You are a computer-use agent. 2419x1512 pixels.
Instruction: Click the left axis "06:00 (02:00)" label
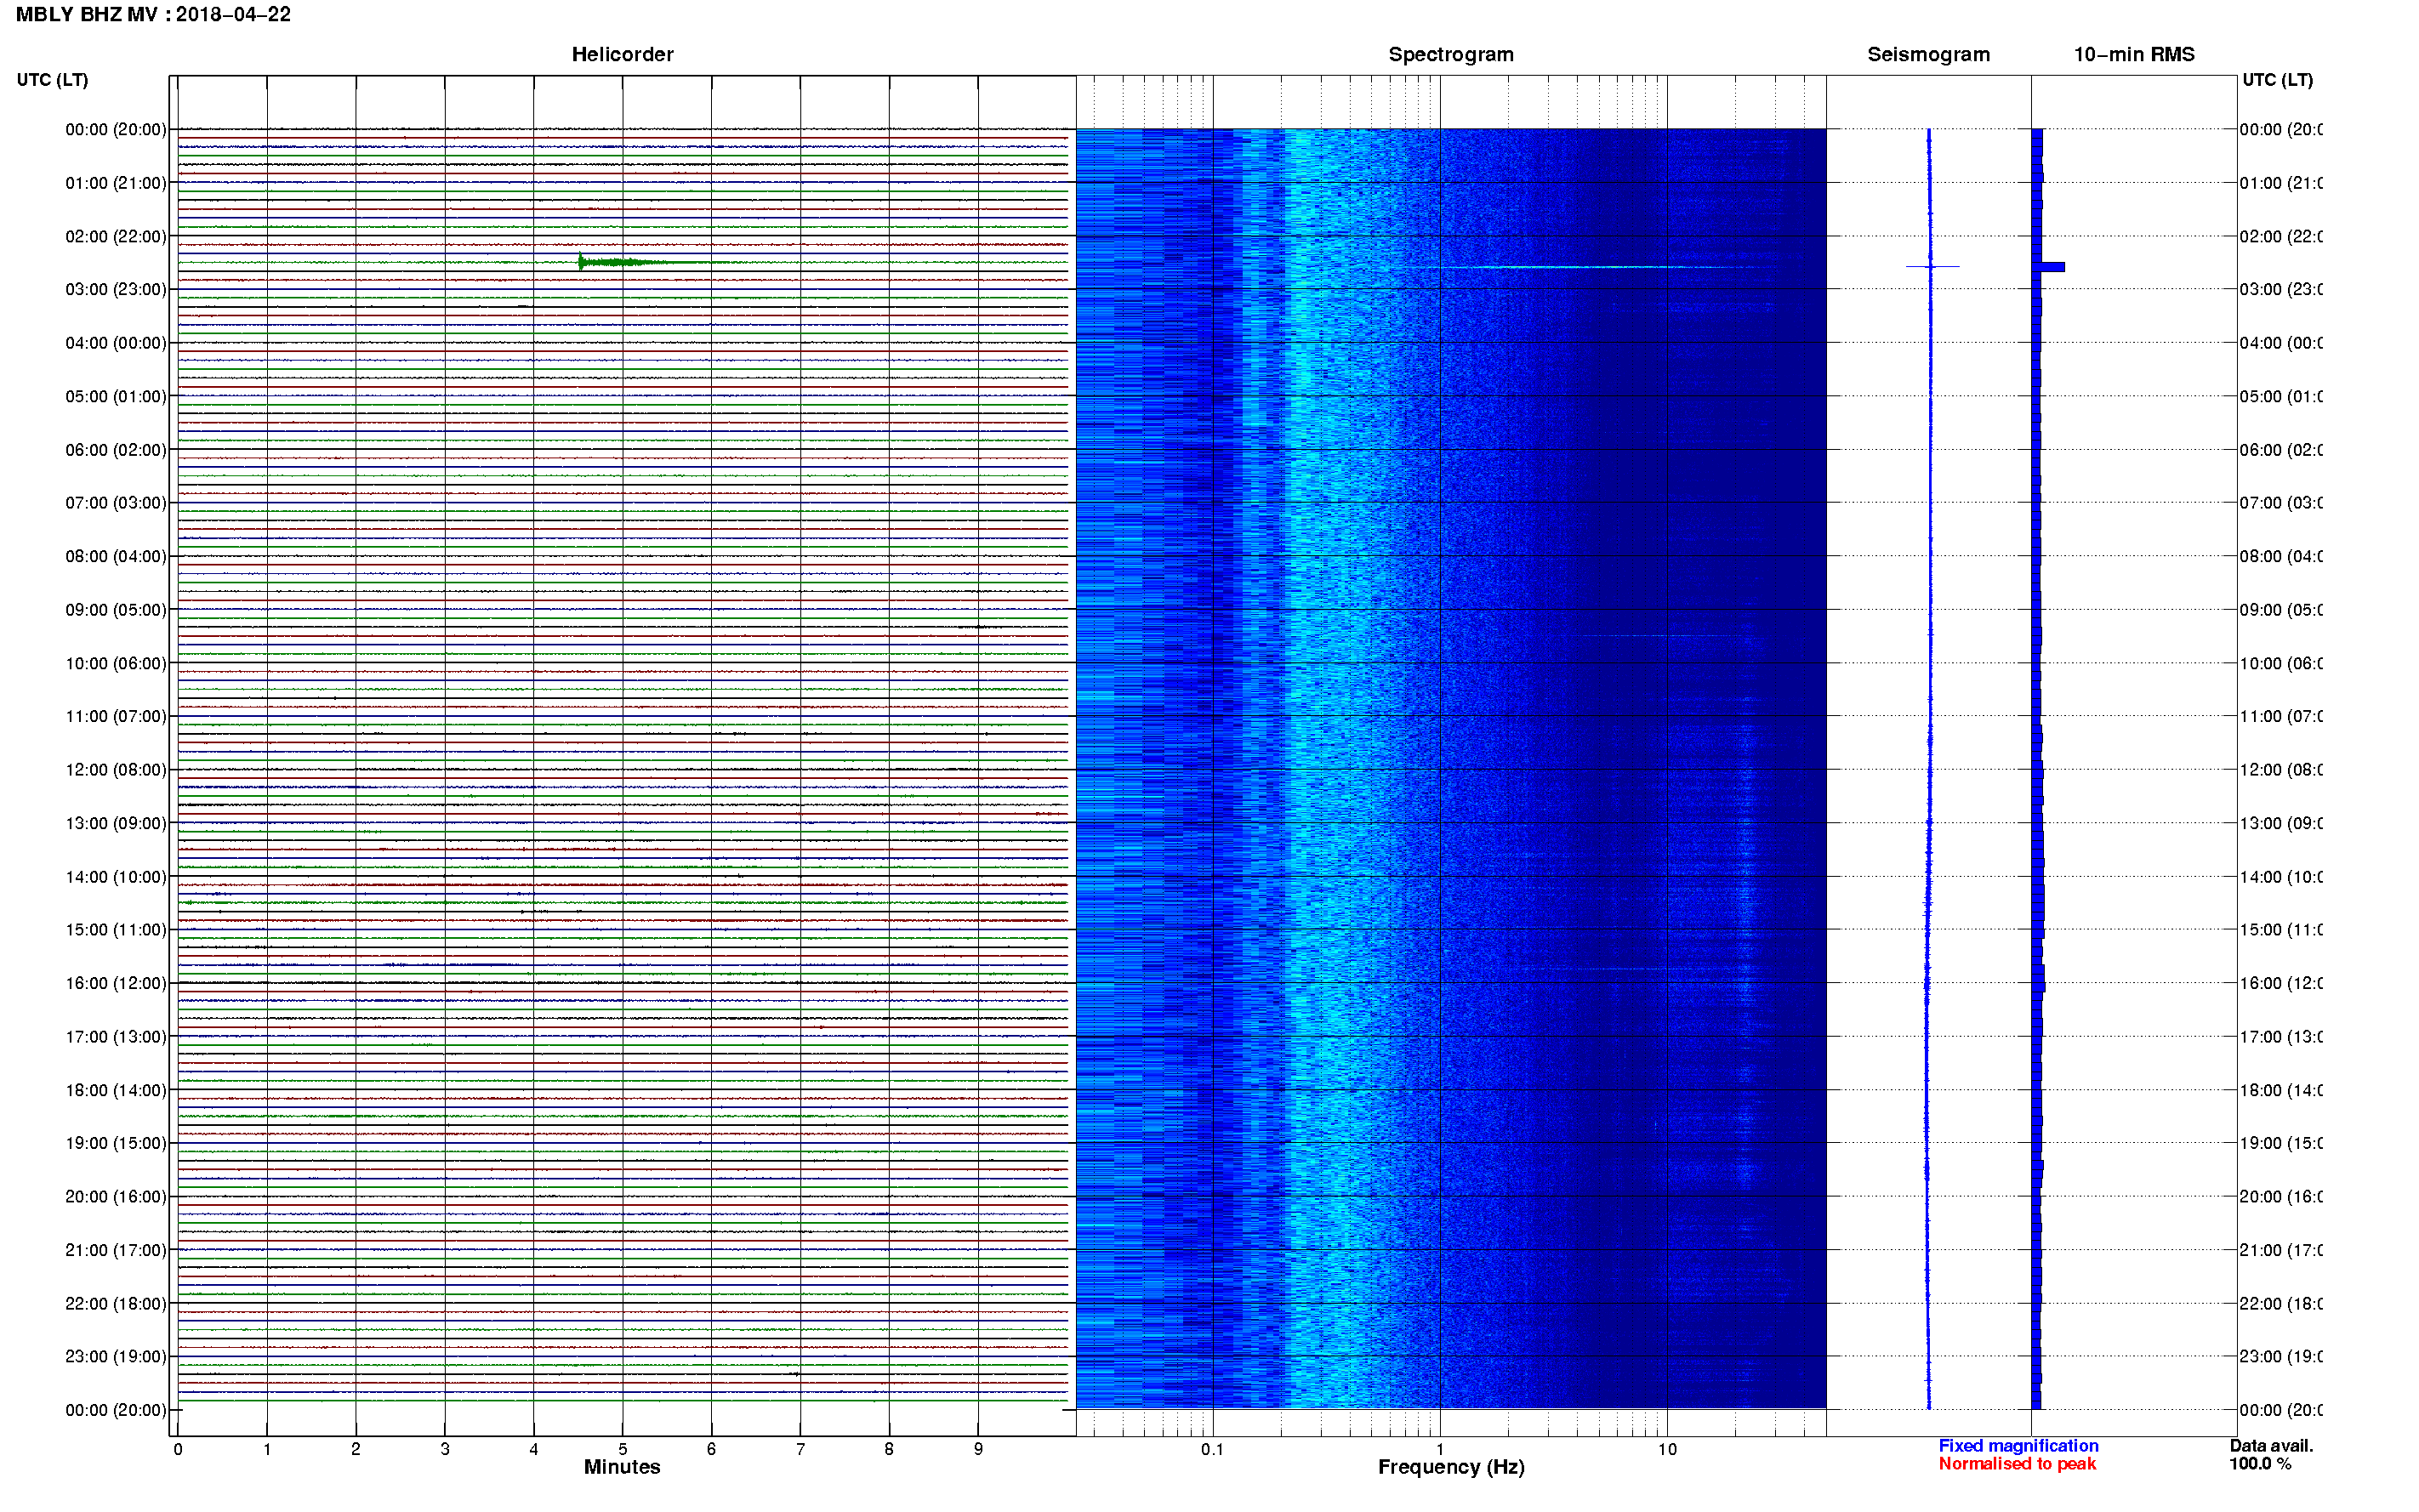click(116, 450)
